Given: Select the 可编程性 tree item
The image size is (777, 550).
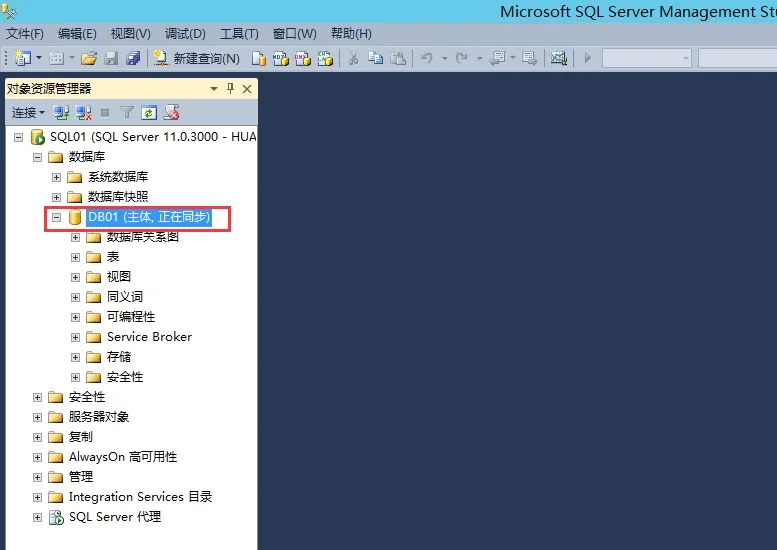Looking at the screenshot, I should [131, 317].
